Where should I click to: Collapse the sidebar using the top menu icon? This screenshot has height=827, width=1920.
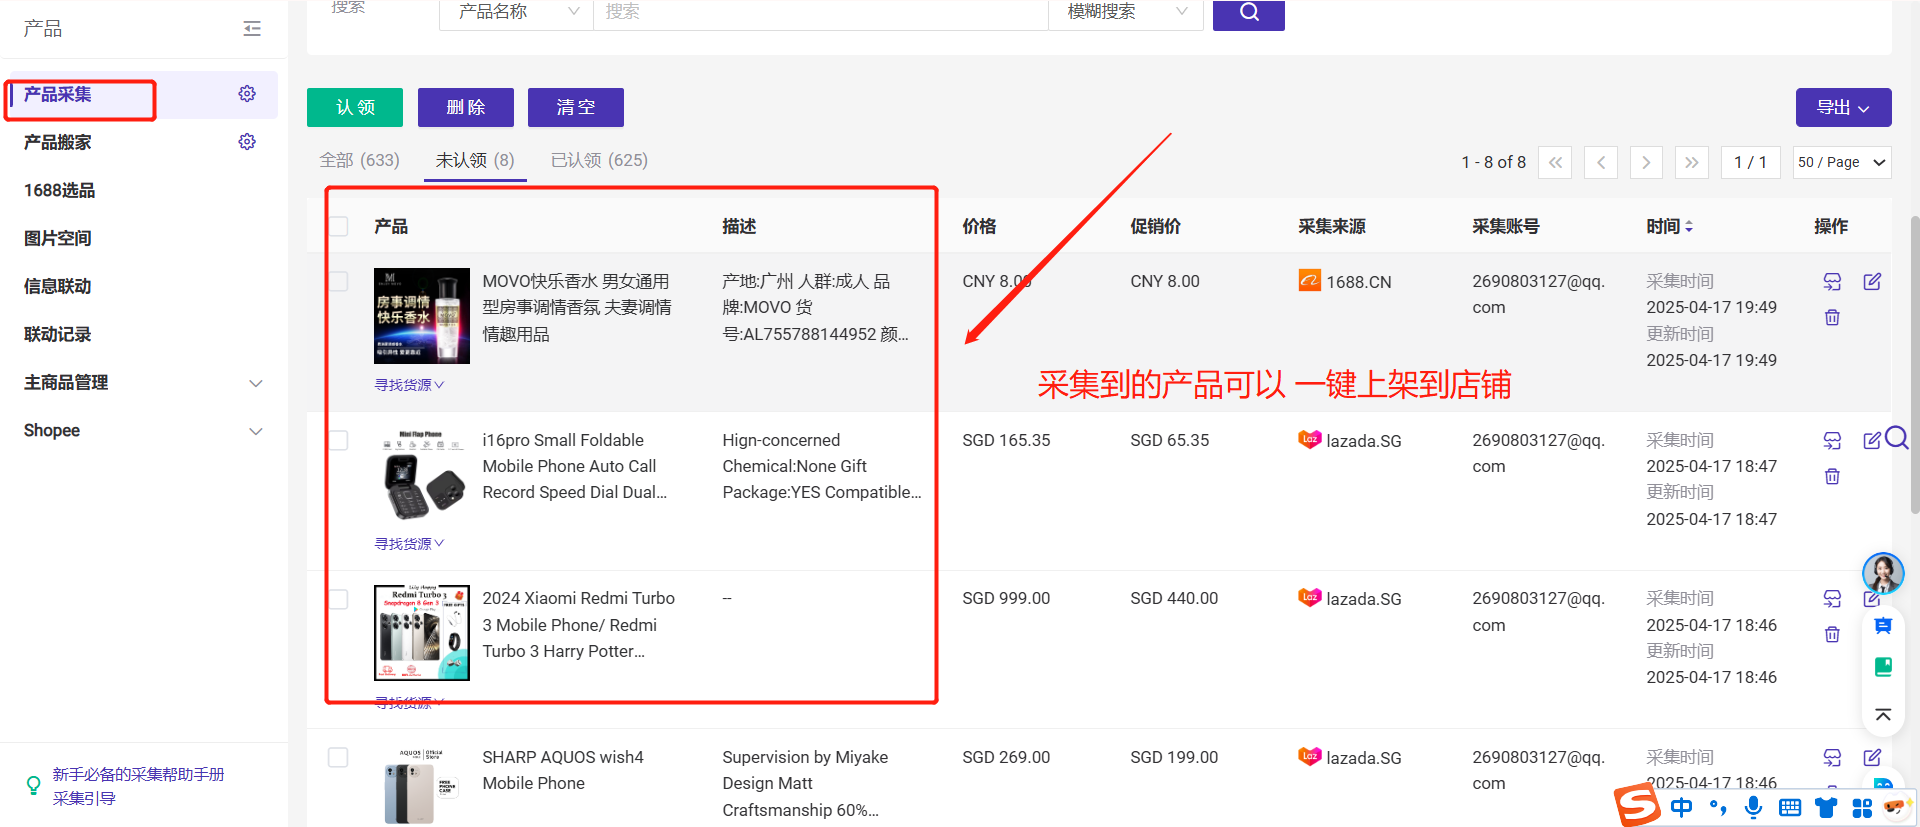[x=252, y=29]
